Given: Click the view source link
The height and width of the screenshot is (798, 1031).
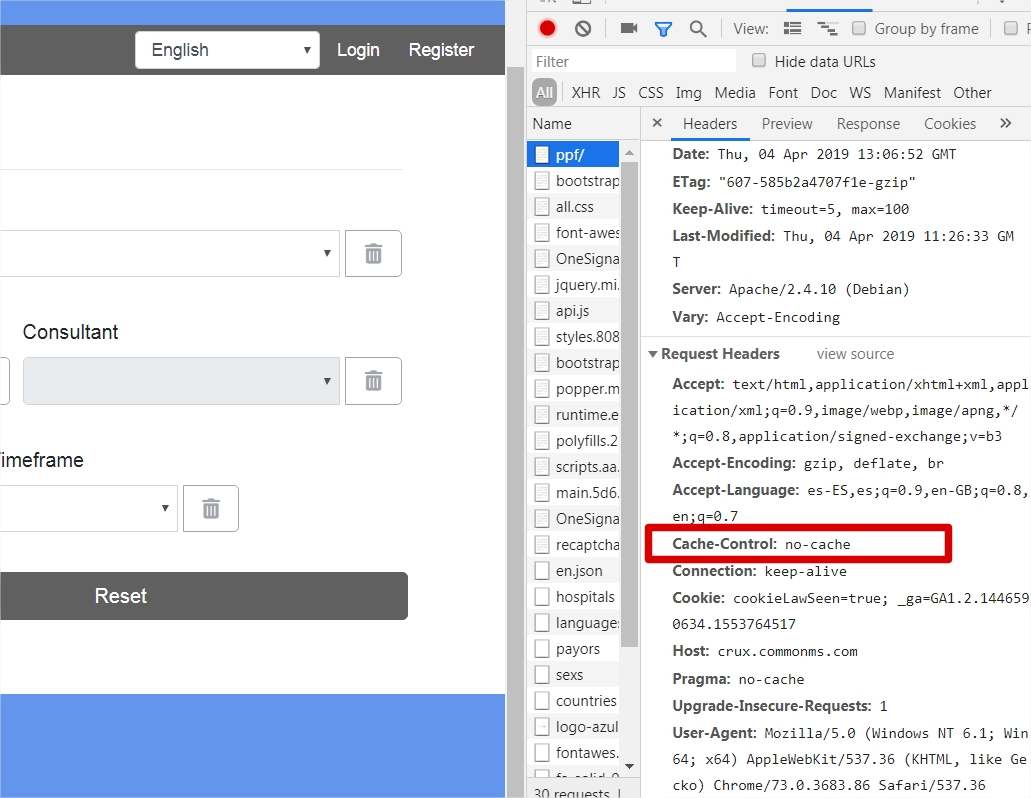Looking at the screenshot, I should tap(855, 353).
